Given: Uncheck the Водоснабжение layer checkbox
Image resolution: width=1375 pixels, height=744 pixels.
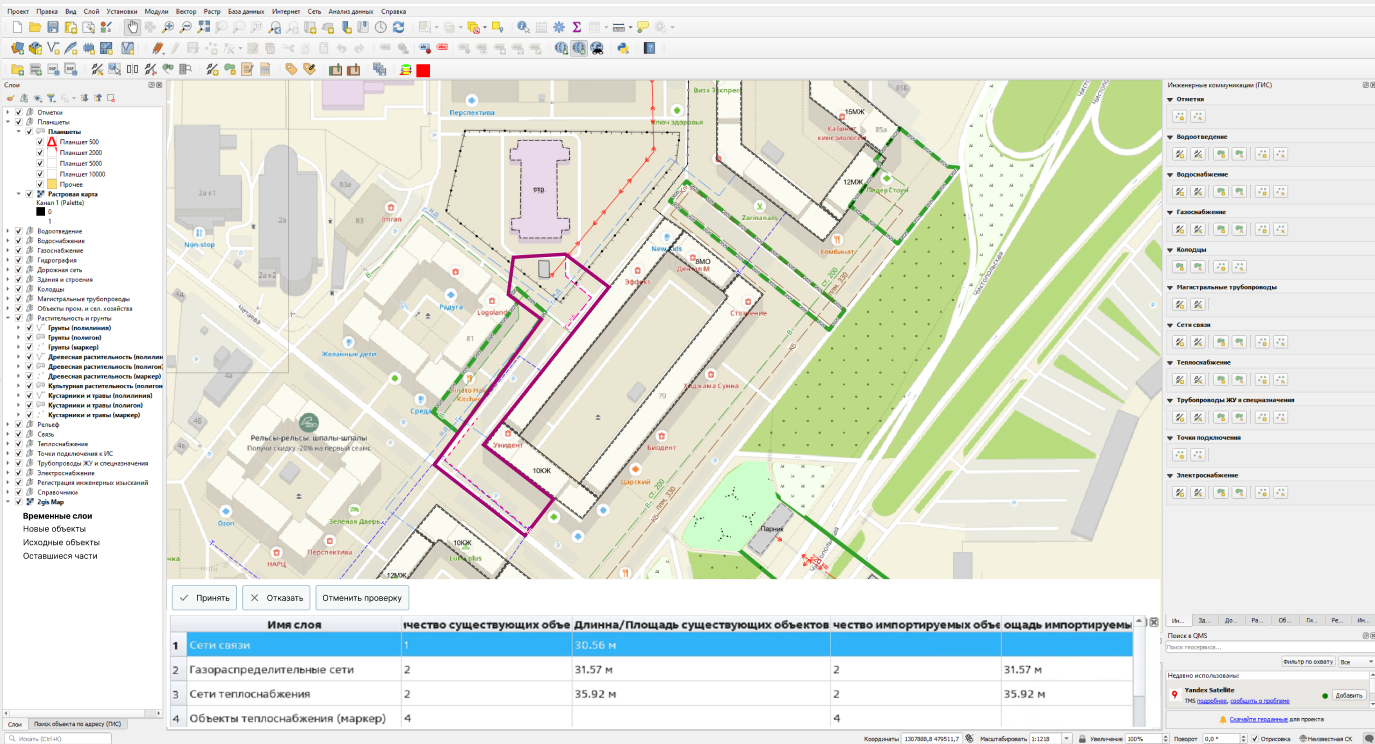Looking at the screenshot, I should [18, 241].
